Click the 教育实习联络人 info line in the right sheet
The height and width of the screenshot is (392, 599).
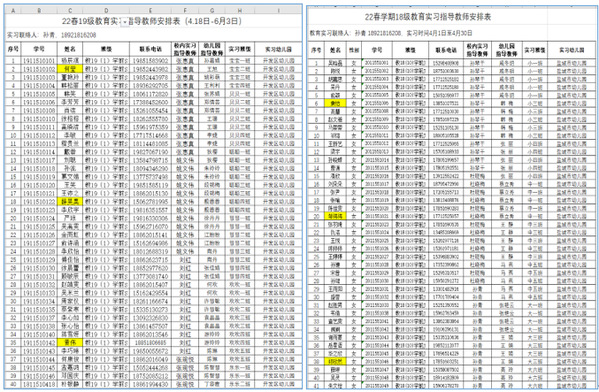391,33
